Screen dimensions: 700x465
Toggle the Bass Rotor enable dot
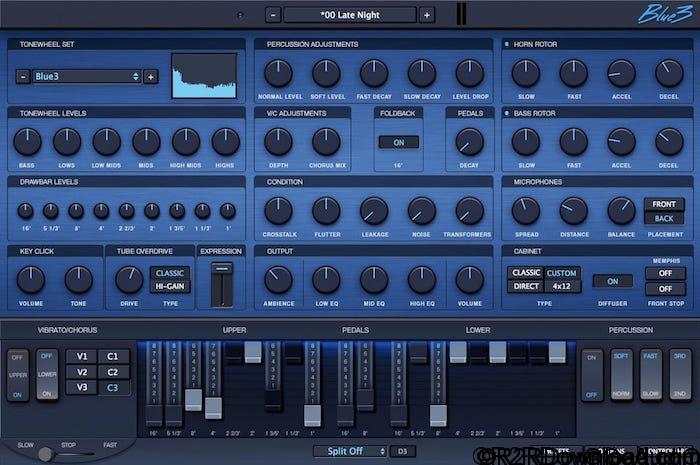click(506, 113)
